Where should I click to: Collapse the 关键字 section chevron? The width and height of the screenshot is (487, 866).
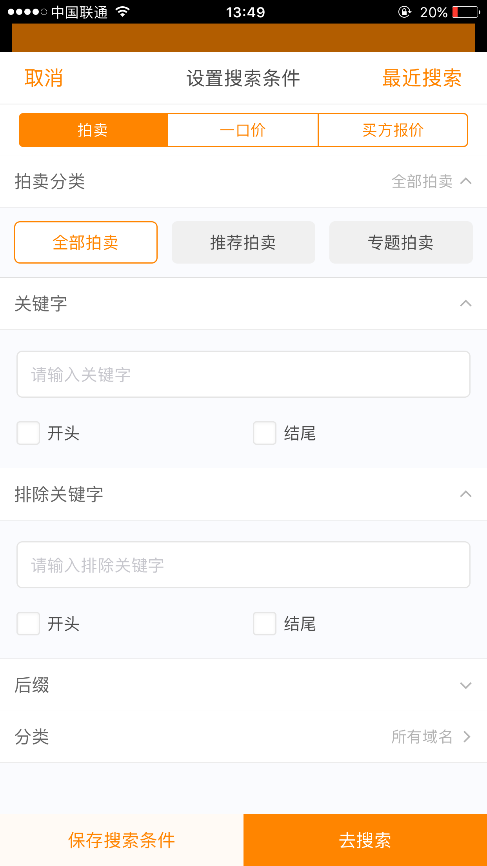pos(465,303)
